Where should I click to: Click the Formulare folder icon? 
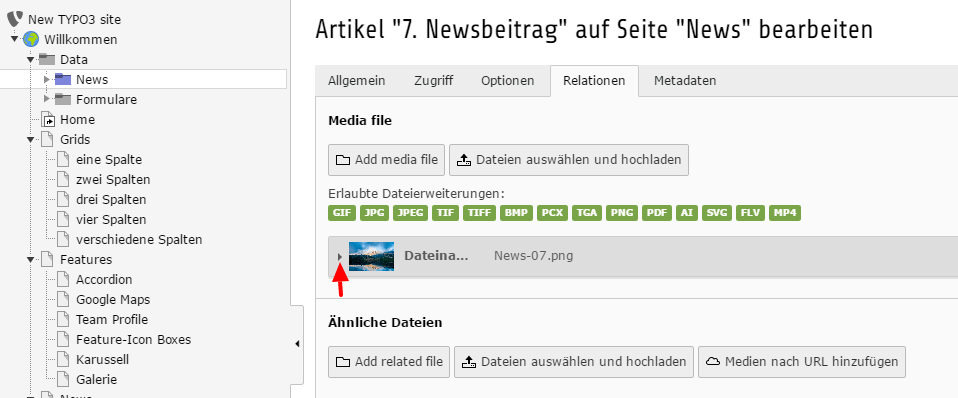[63, 99]
